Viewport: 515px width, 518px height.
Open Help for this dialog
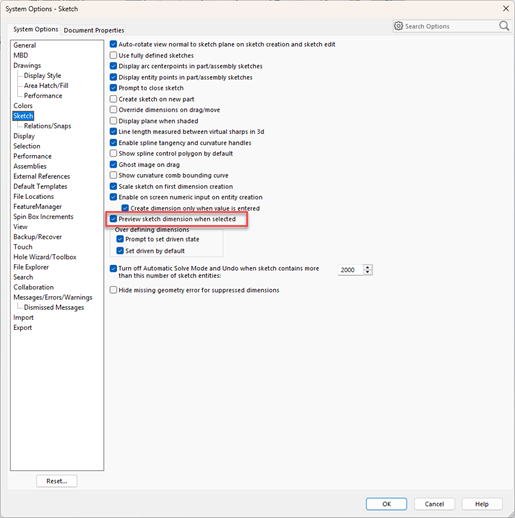pos(482,504)
